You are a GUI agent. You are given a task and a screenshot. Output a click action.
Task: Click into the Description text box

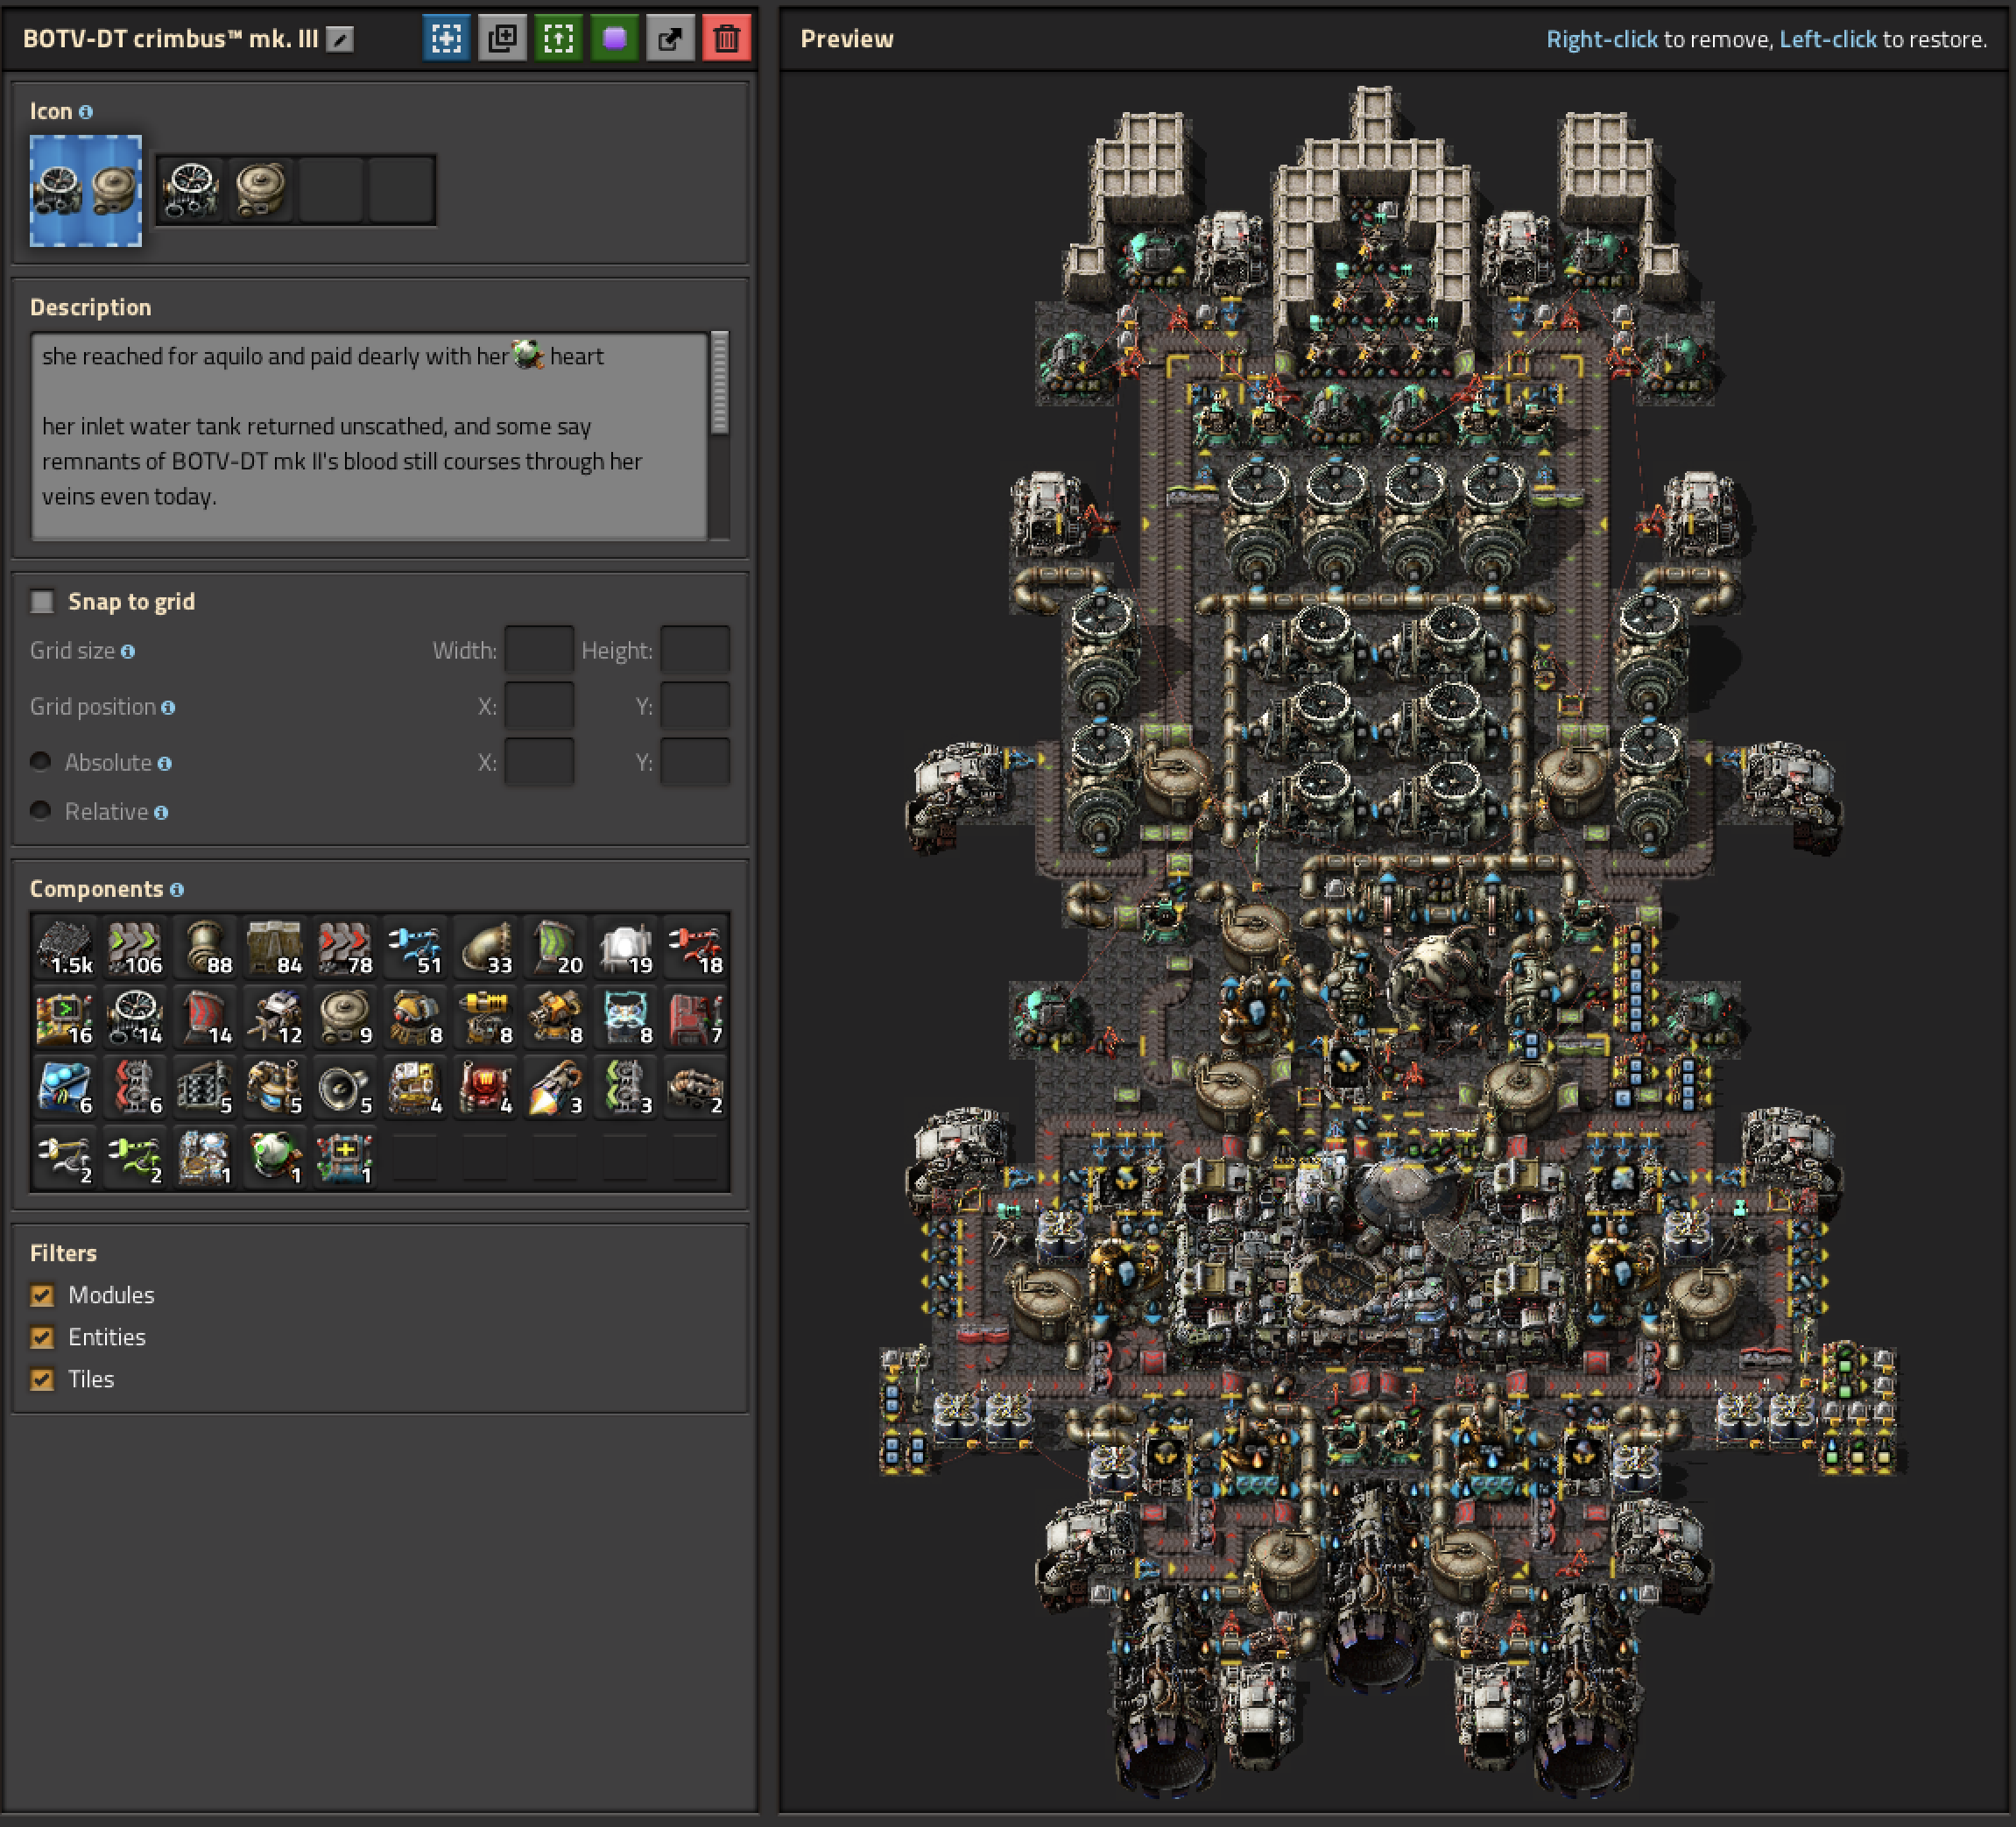click(369, 436)
